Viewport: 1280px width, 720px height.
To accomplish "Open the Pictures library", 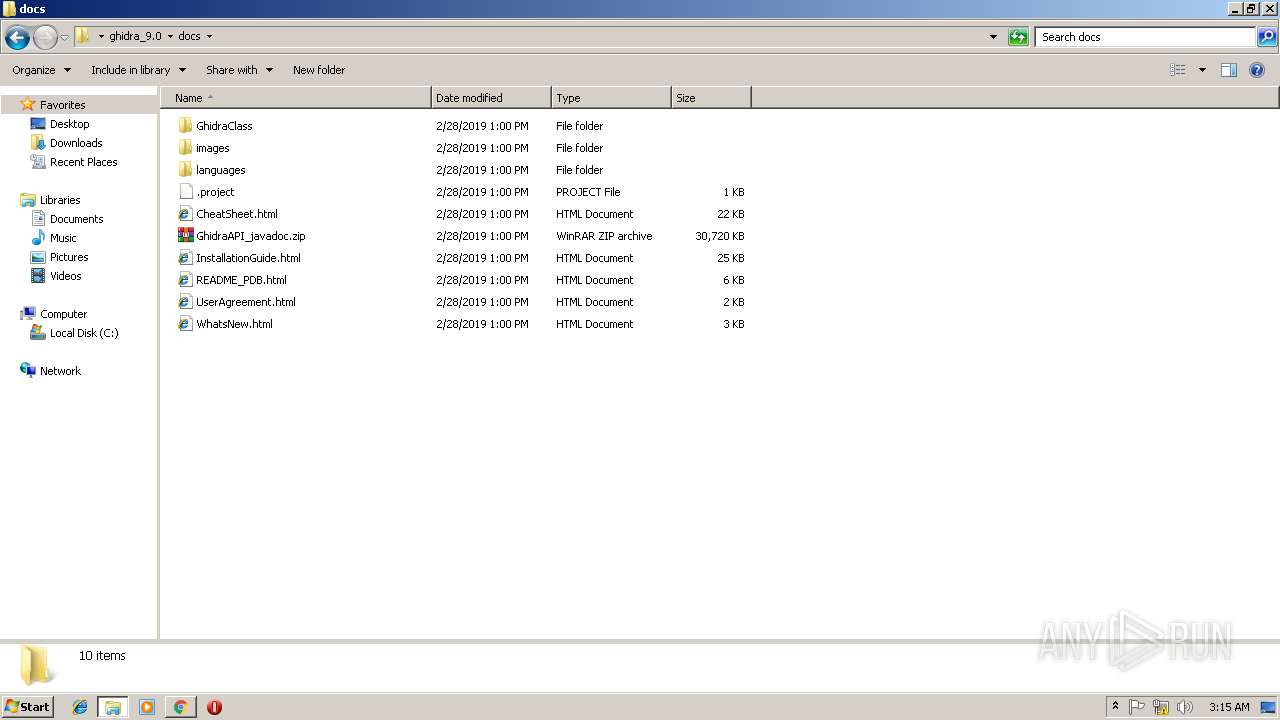I will [x=69, y=257].
